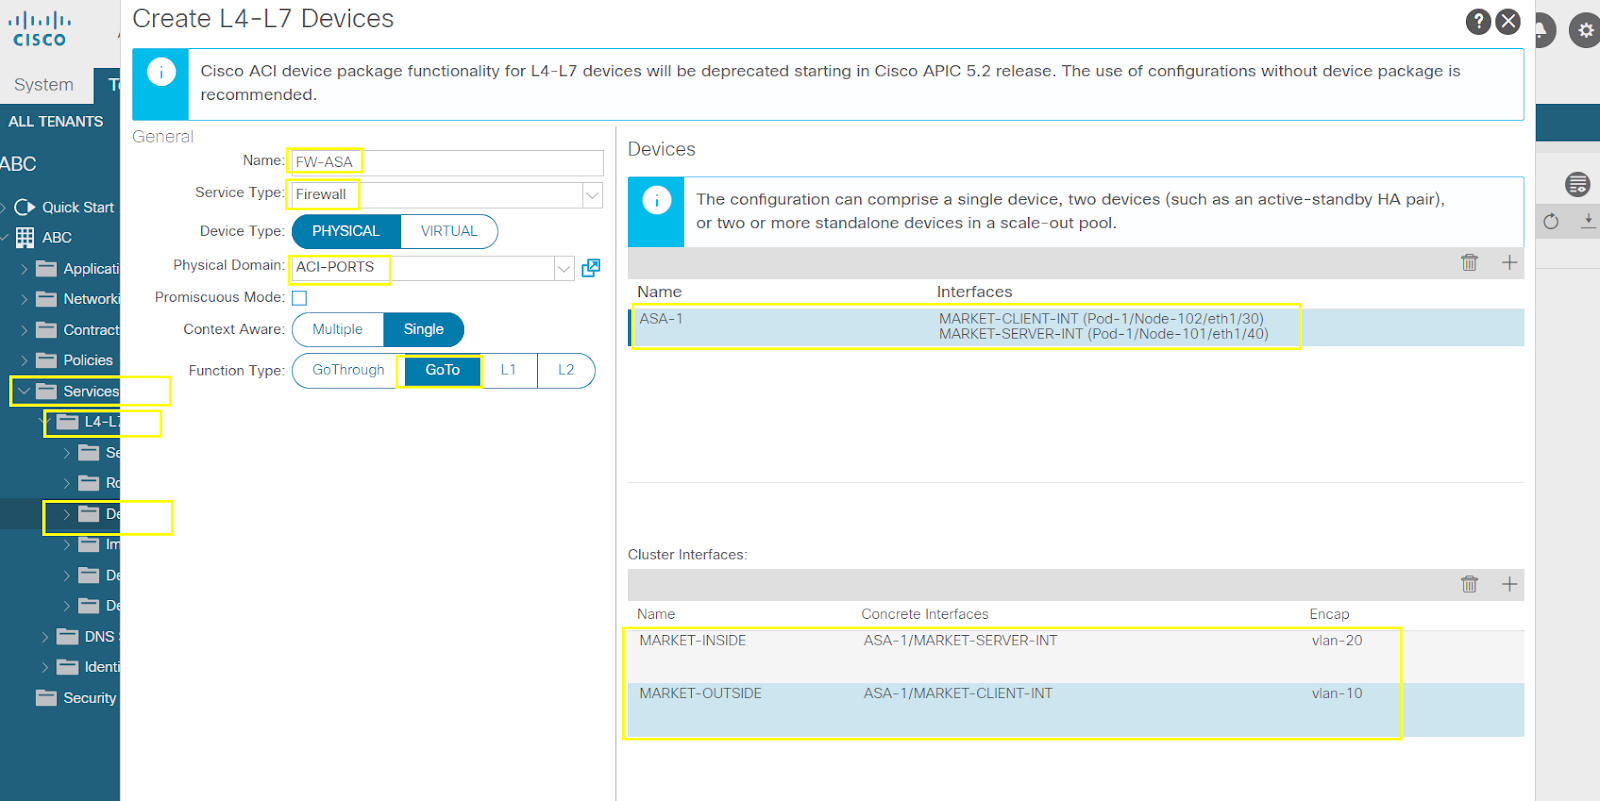The image size is (1600, 801).
Task: Click the info icon in the deprecation banner
Action: pyautogui.click(x=161, y=72)
